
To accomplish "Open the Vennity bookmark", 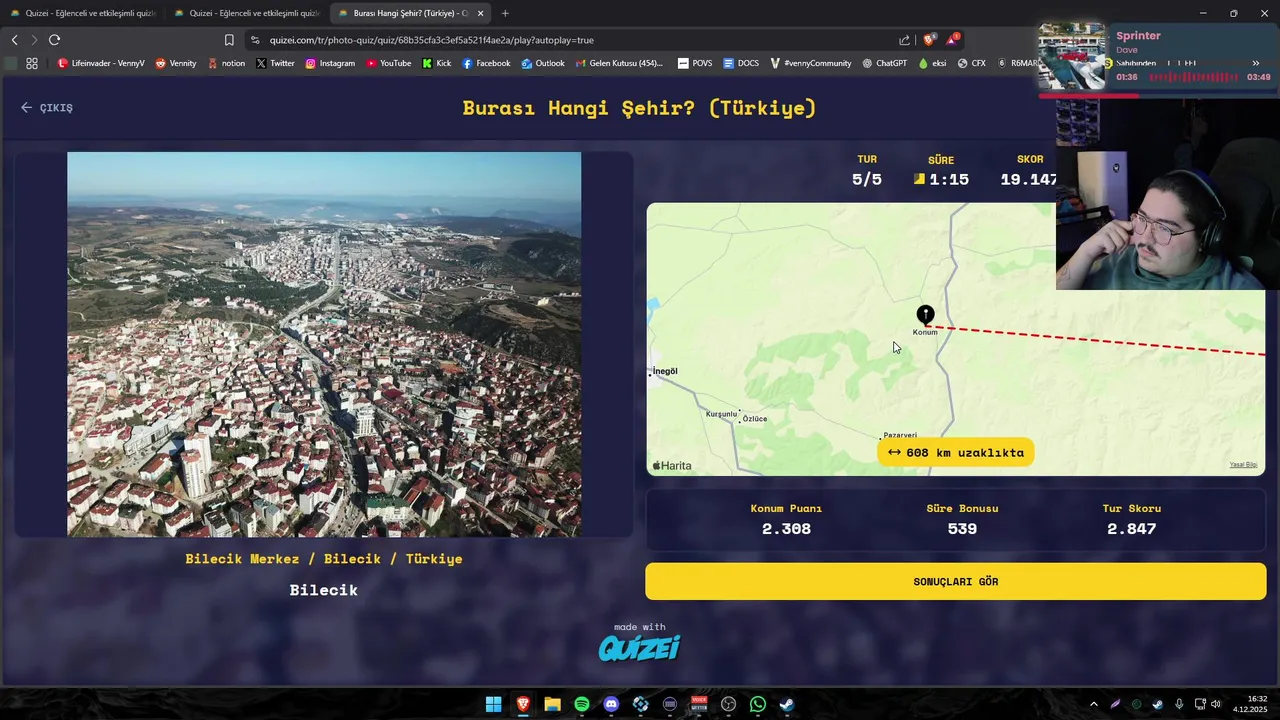I will pyautogui.click(x=176, y=63).
